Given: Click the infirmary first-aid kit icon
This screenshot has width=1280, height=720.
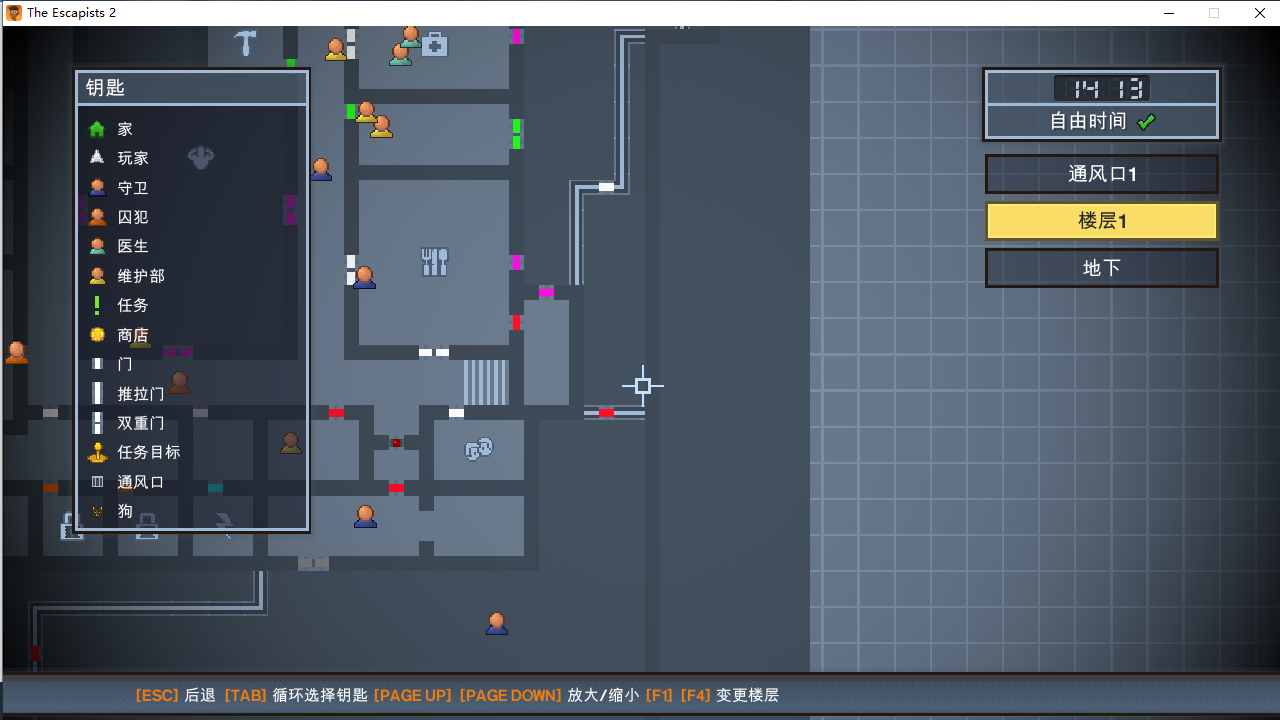Looking at the screenshot, I should click(434, 44).
